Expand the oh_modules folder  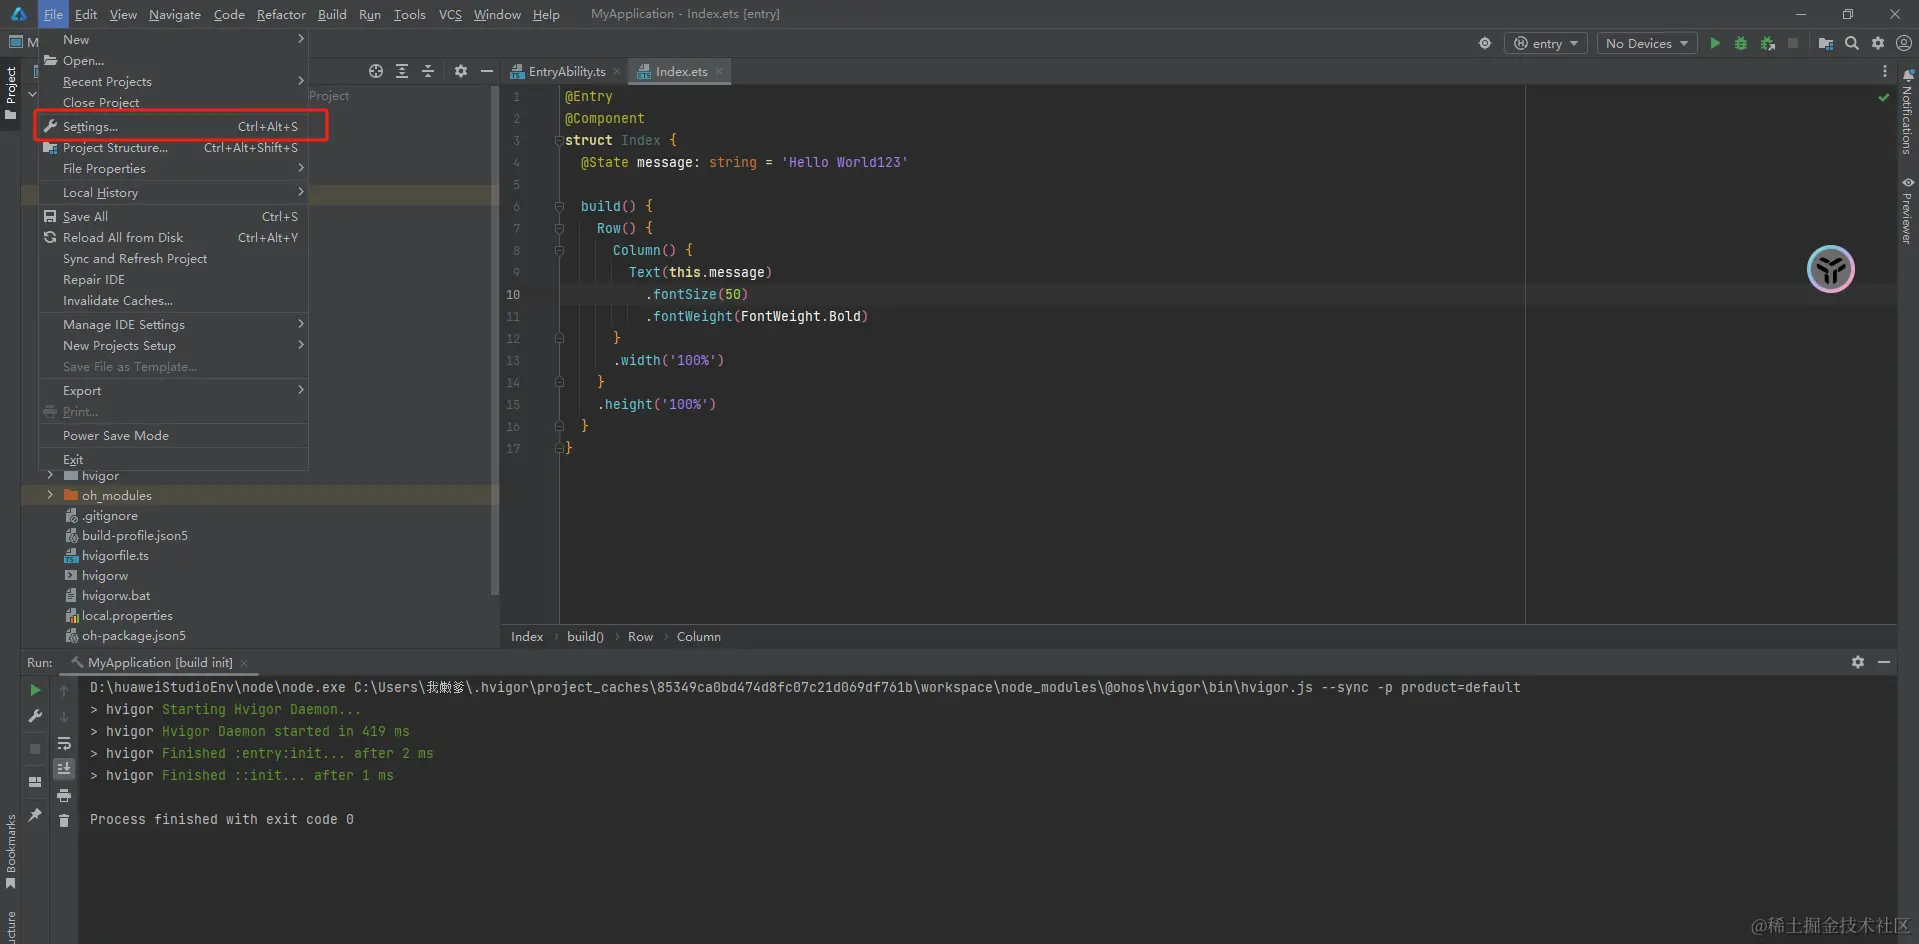[x=50, y=495]
